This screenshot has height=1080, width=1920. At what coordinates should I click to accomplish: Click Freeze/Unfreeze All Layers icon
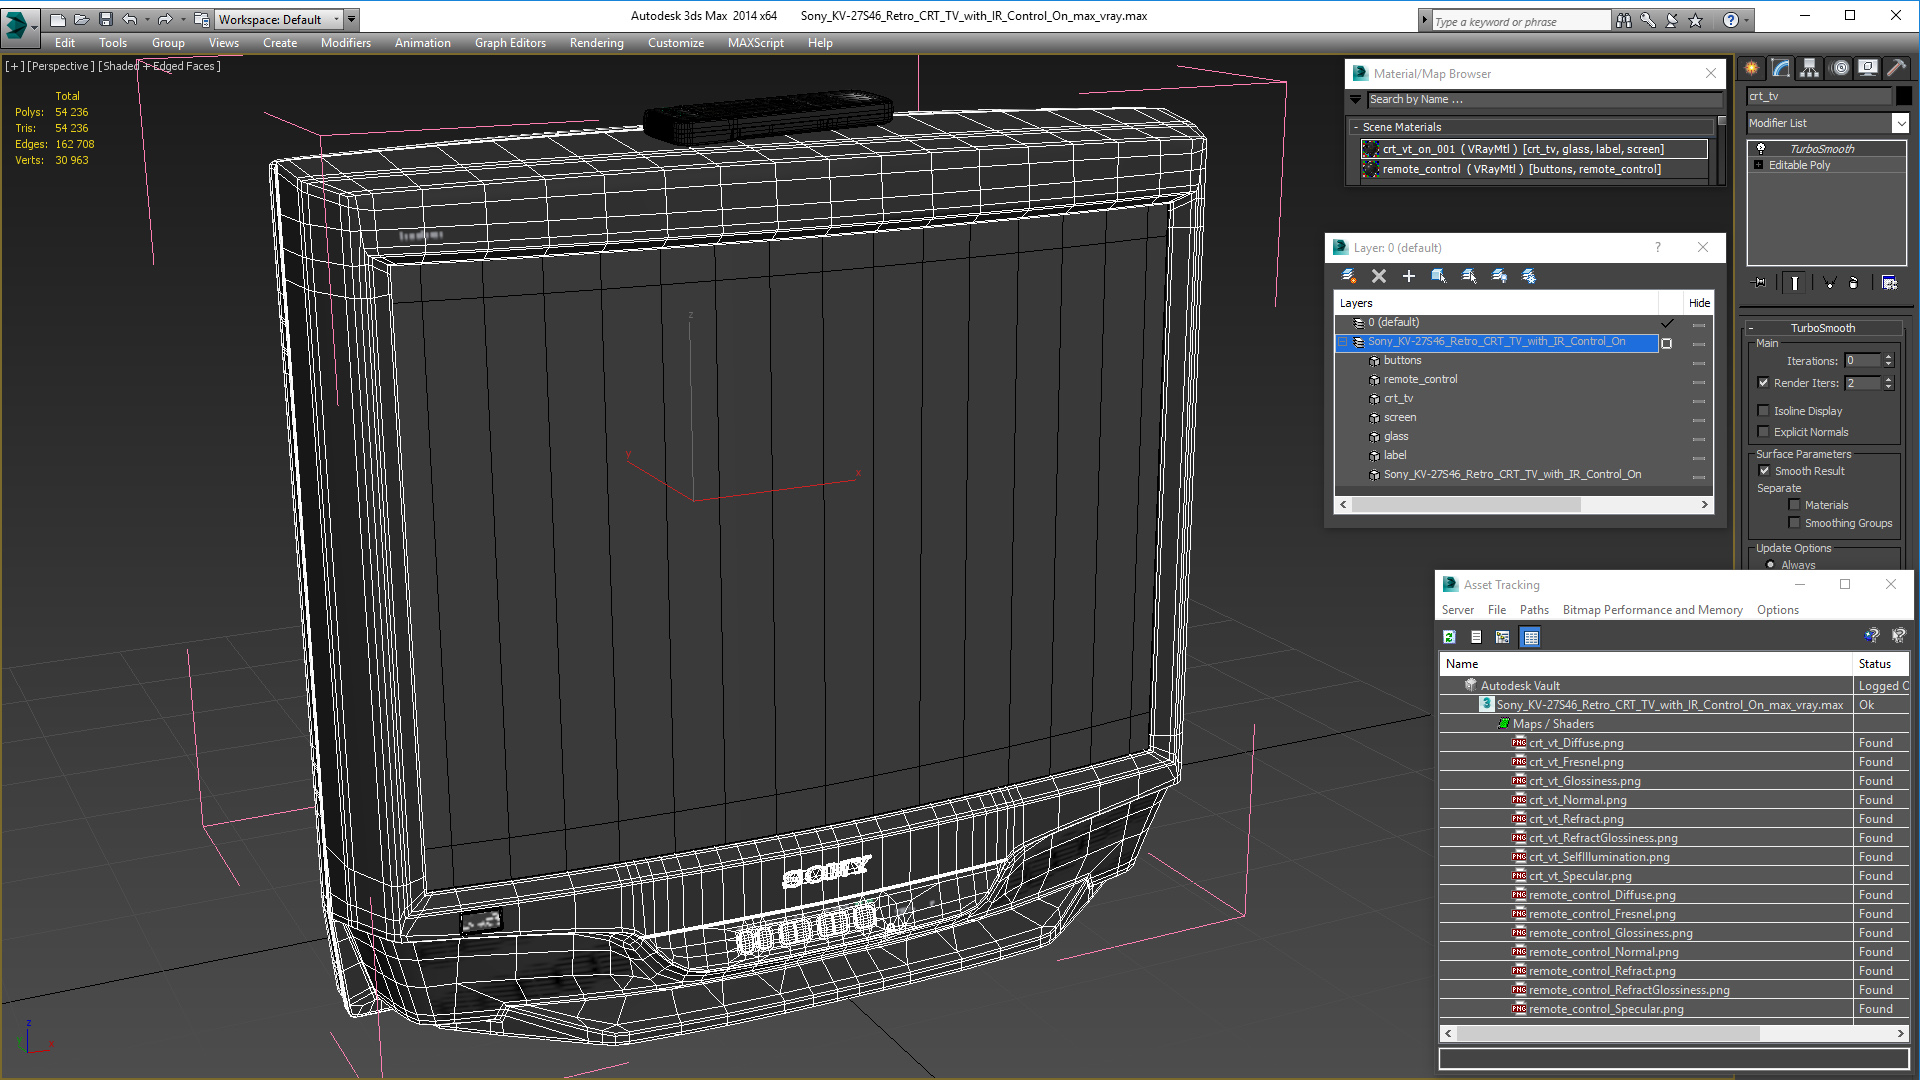tap(1529, 276)
